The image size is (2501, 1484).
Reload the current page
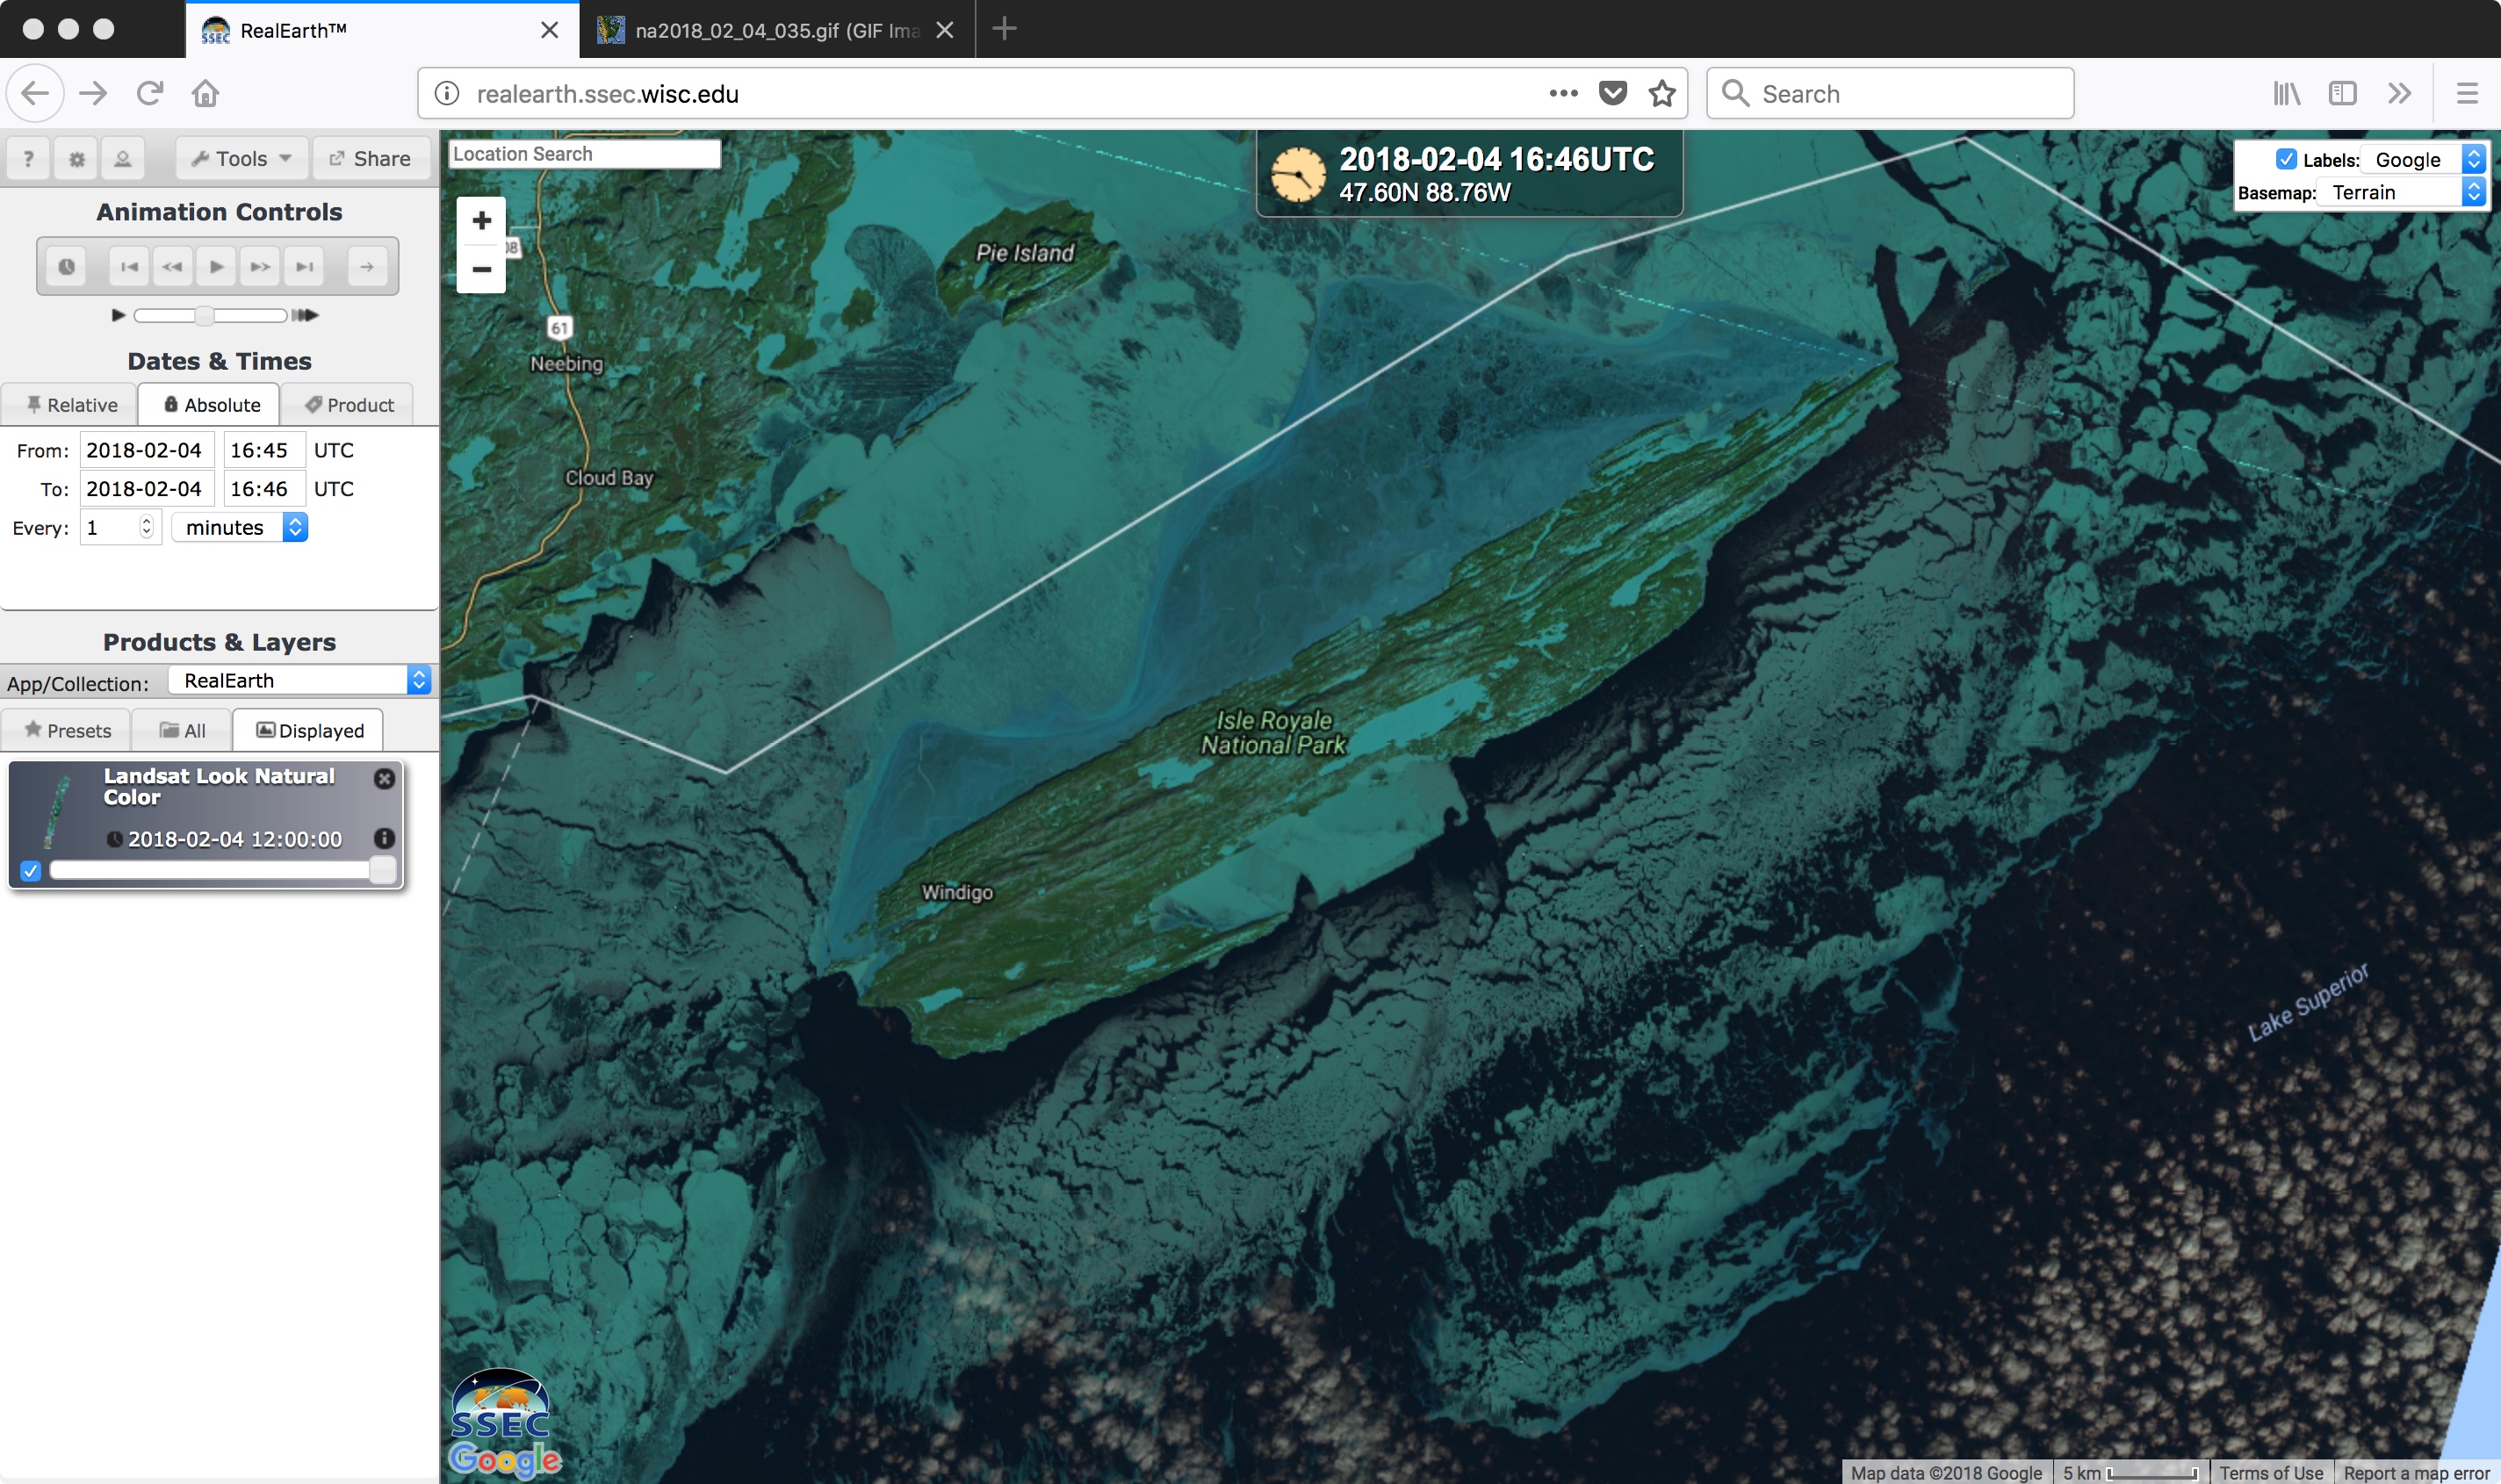click(150, 93)
